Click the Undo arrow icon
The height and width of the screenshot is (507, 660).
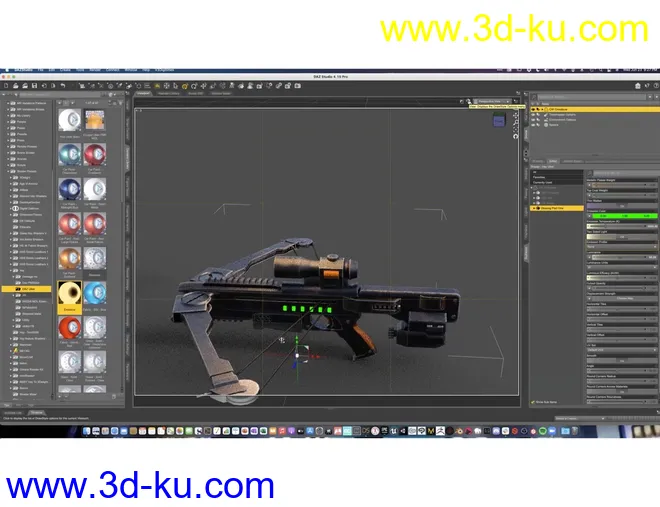tap(63, 86)
